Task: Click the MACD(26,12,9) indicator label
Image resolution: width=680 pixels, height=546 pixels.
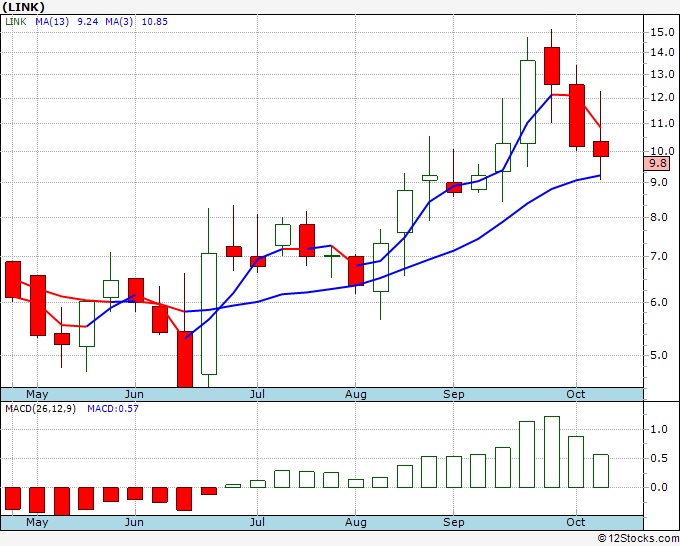Action: 40,409
